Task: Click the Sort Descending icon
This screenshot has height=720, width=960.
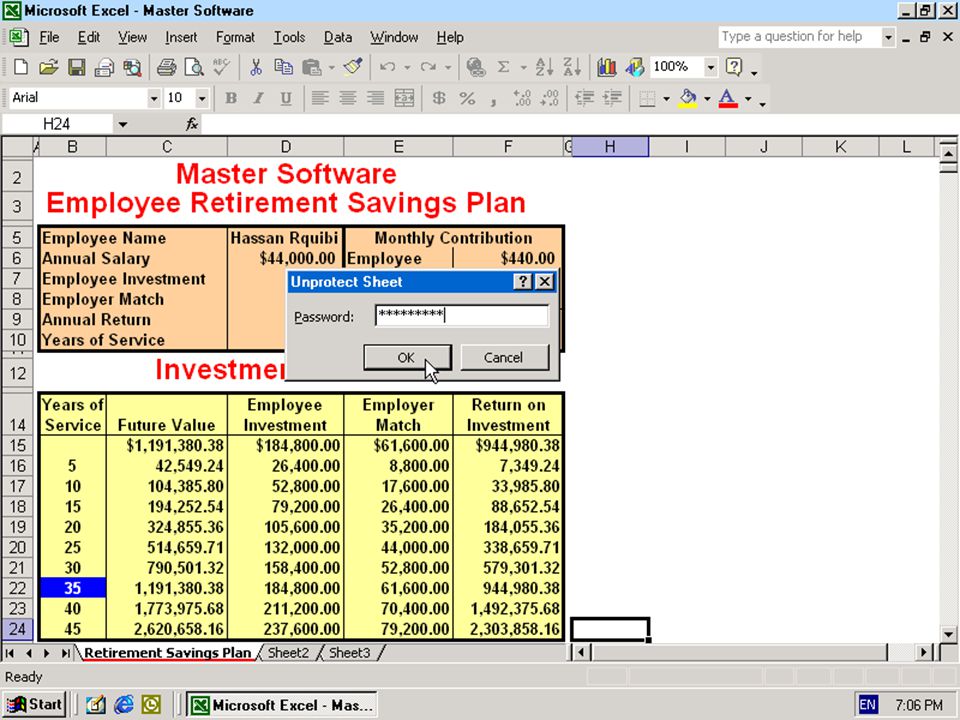Action: (x=572, y=67)
